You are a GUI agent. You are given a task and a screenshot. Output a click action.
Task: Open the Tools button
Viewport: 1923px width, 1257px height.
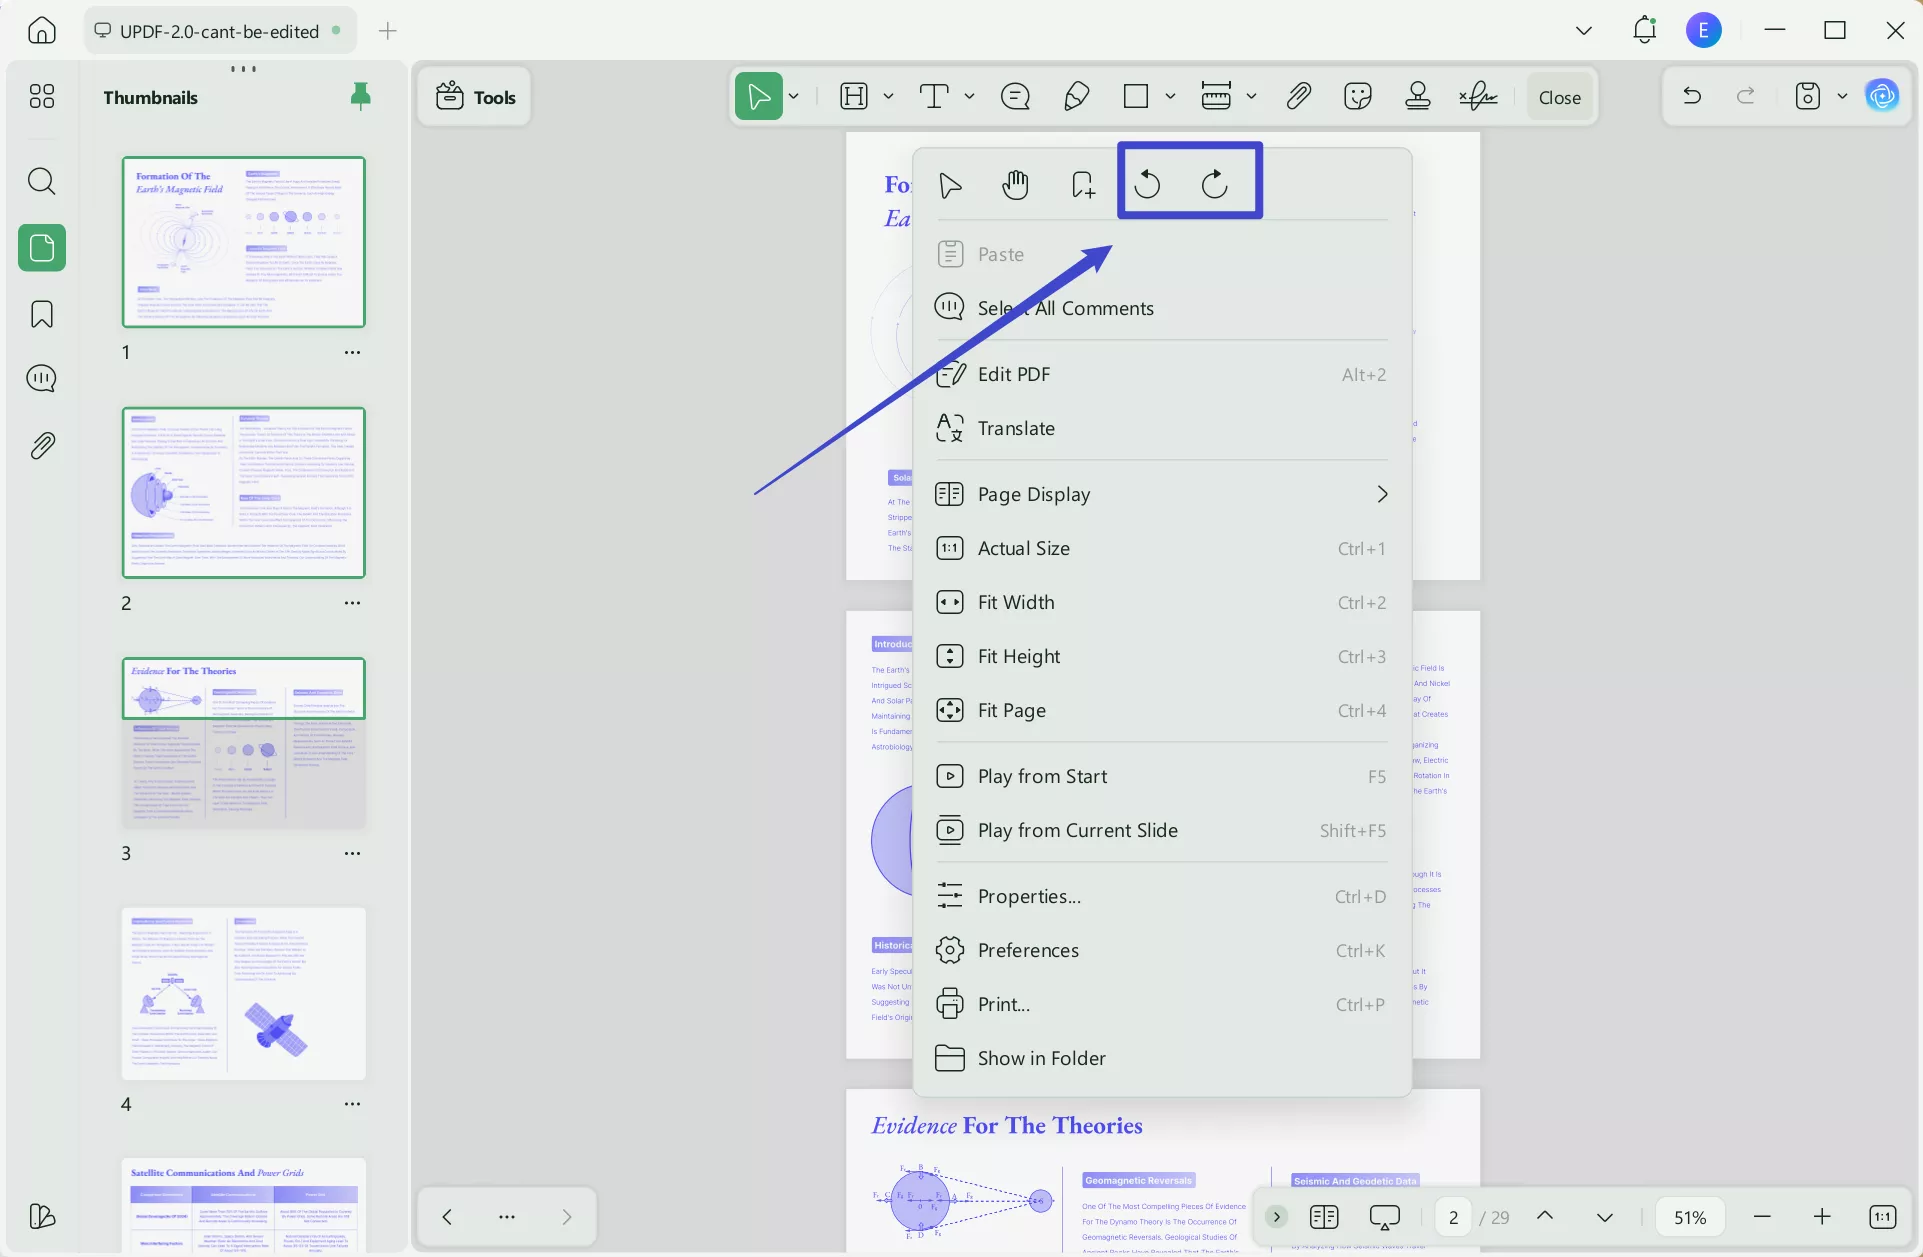coord(475,97)
